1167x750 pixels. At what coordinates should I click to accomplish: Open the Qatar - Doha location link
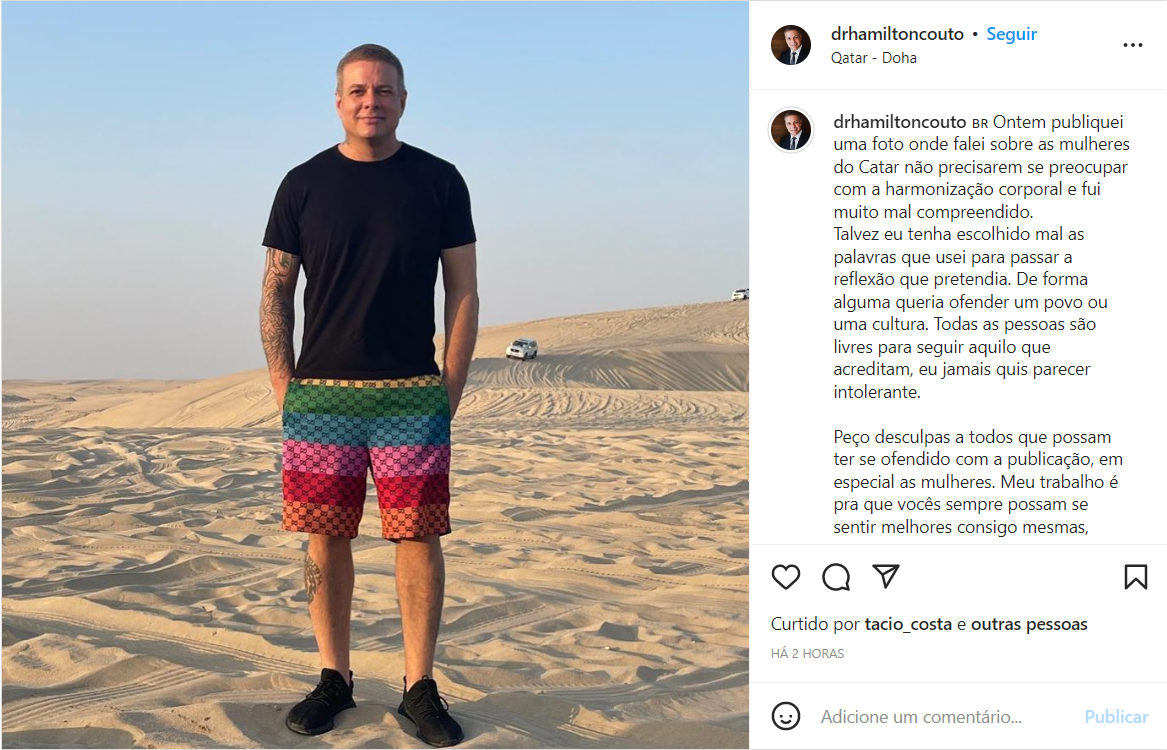click(874, 58)
